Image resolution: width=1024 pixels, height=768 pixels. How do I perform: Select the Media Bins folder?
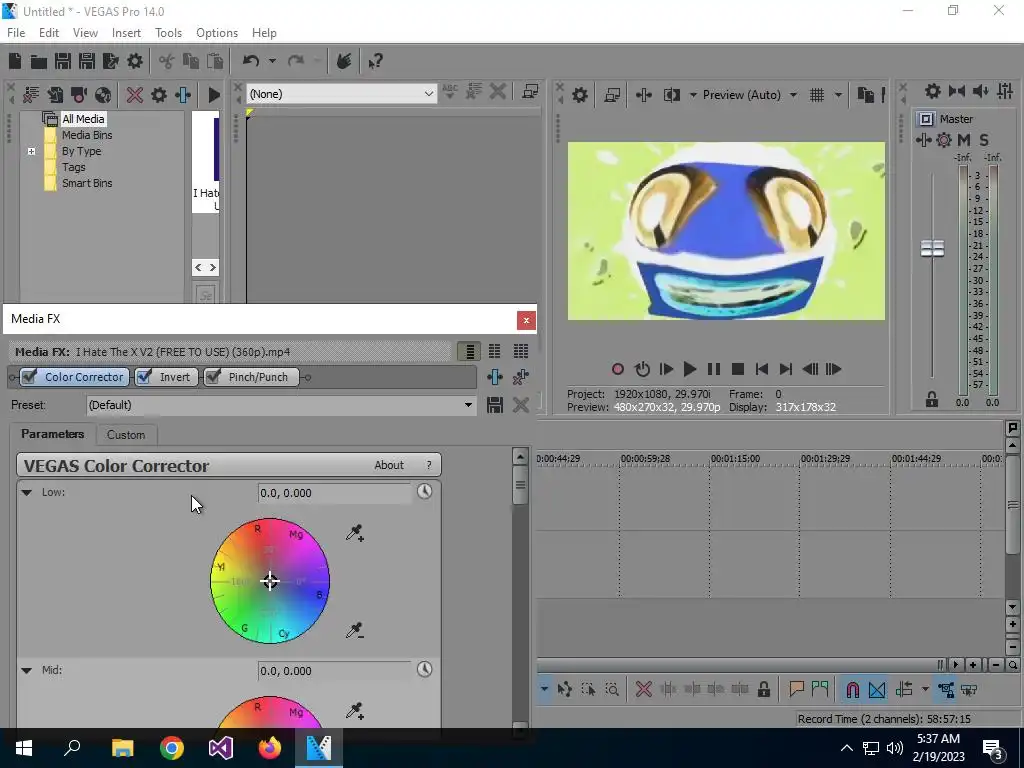coord(87,135)
